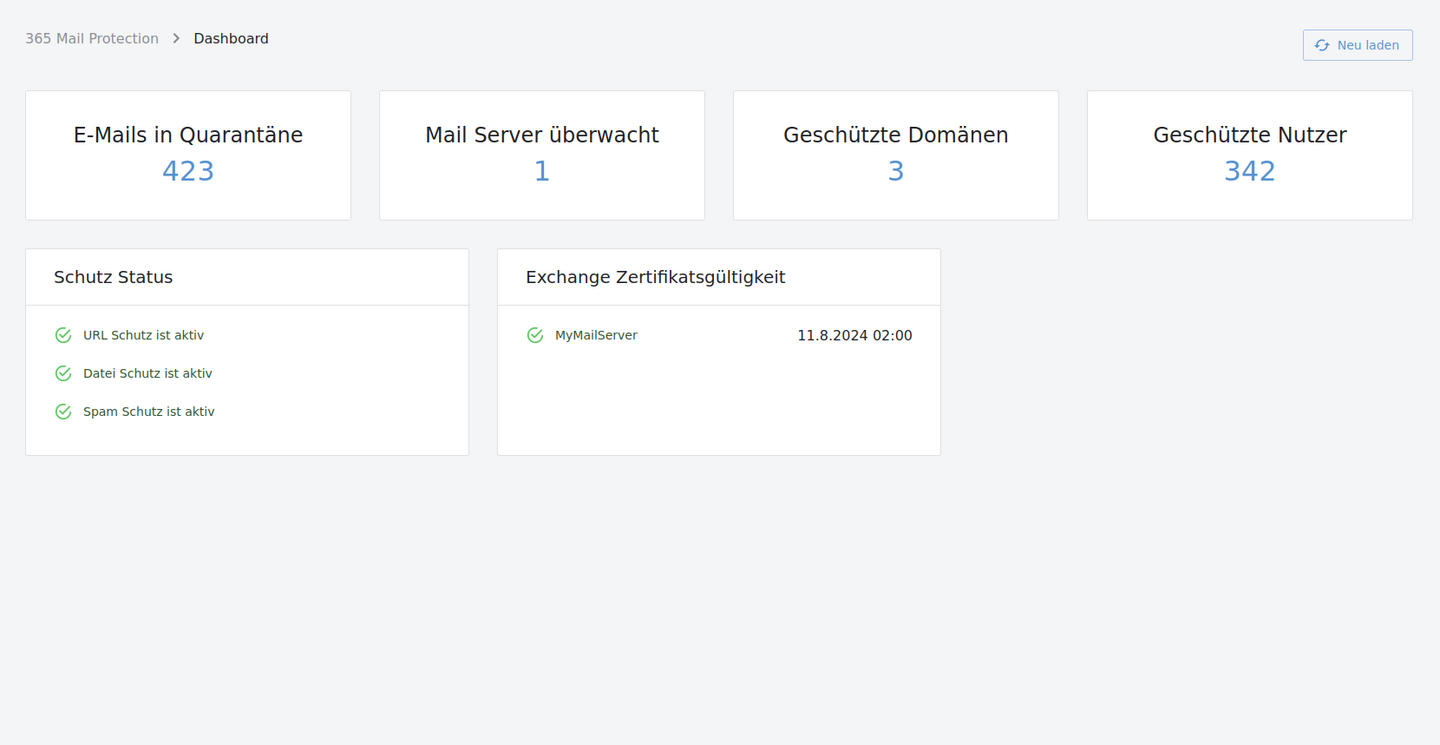
Task: Click the Schutz Status panel header
Action: [113, 277]
